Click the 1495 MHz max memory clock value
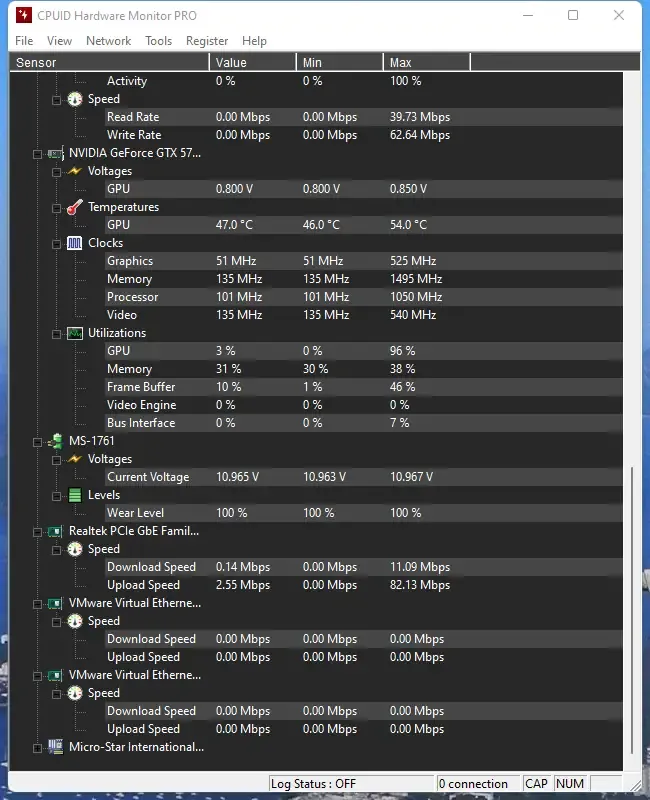 [416, 279]
